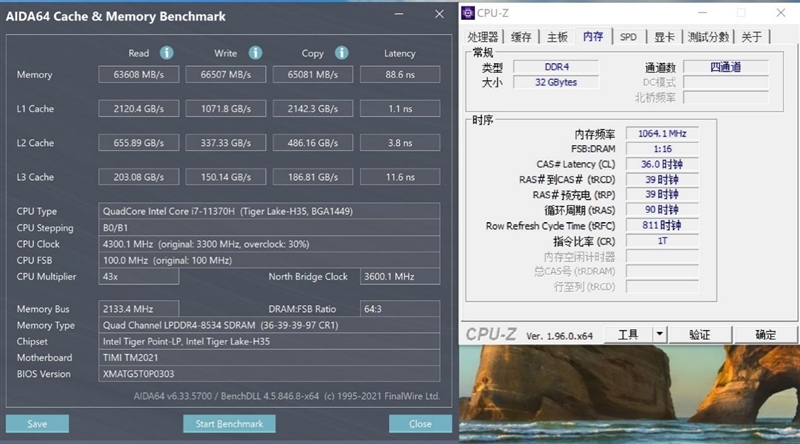This screenshot has width=800, height=444.
Task: Click the 四通道 channel field in CPU-Z
Action: [726, 67]
